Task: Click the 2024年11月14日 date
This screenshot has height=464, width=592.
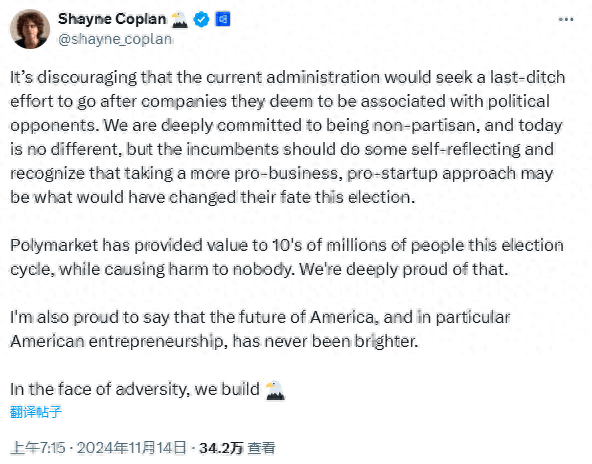Action: point(131,448)
